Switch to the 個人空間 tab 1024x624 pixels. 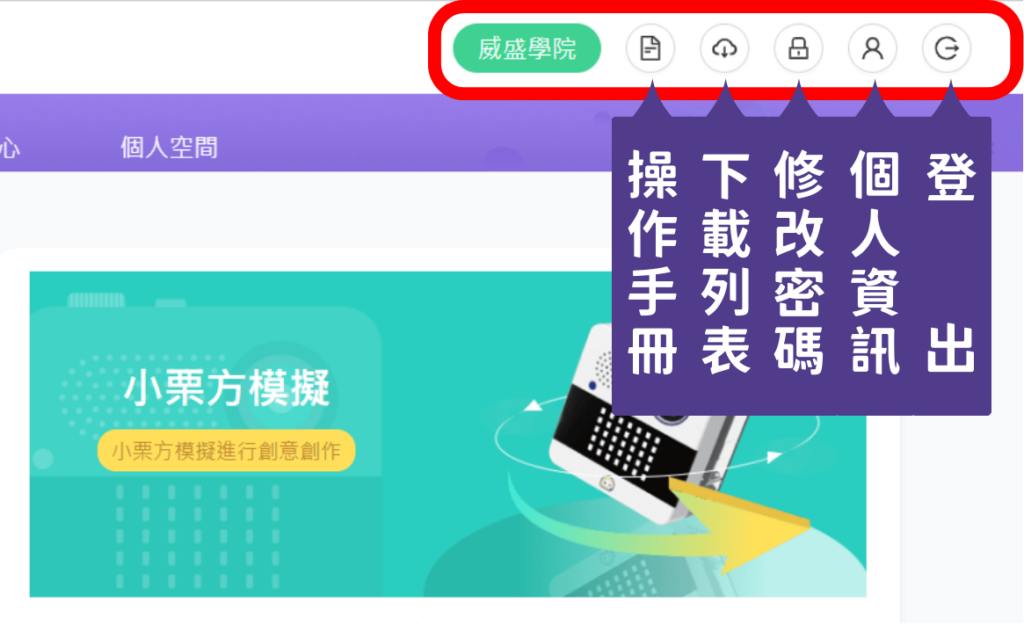click(x=168, y=148)
